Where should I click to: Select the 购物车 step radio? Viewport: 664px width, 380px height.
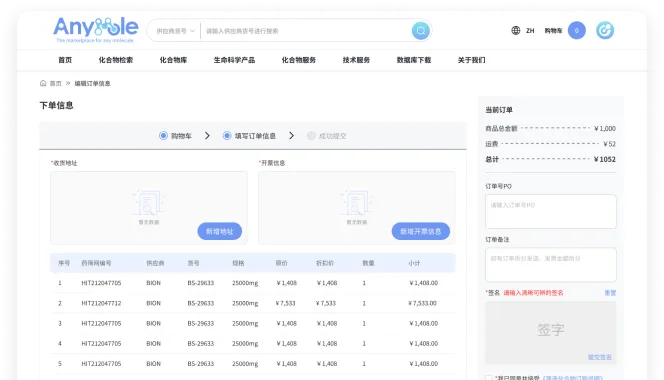(x=163, y=136)
